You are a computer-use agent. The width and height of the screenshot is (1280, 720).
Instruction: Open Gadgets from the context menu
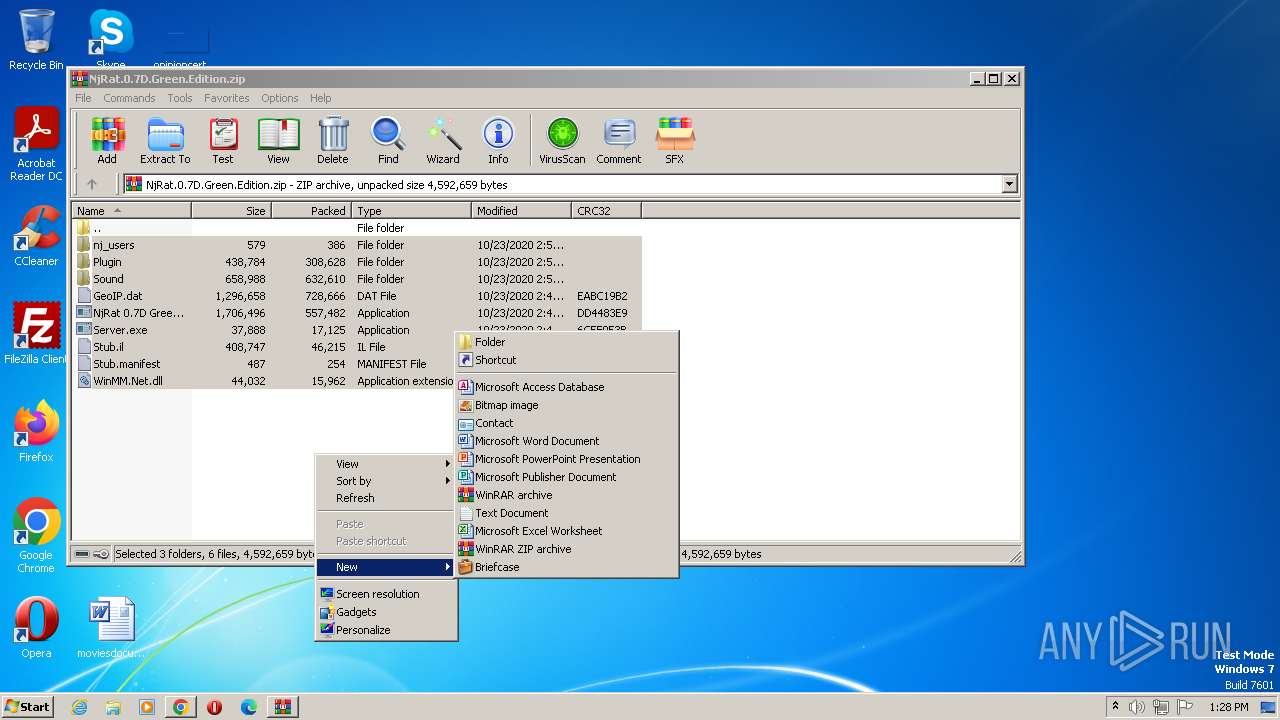tap(386, 612)
